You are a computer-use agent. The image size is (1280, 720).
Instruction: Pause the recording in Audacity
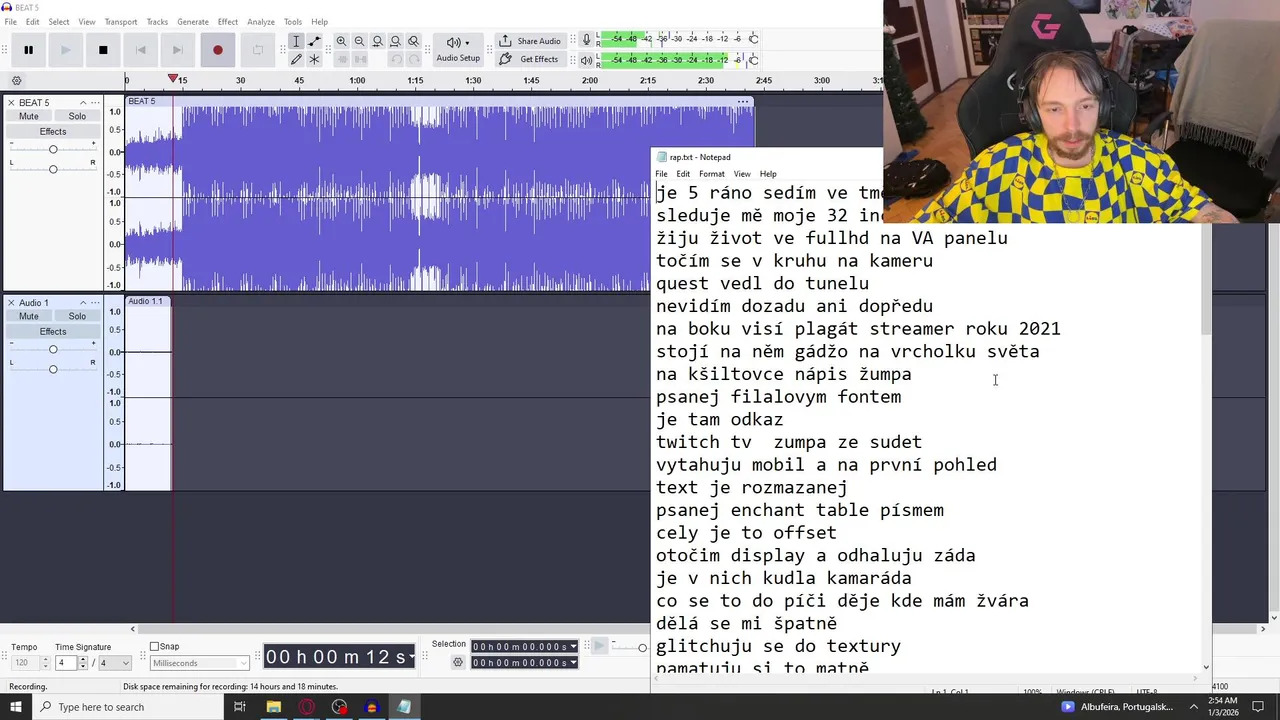[x=28, y=50]
